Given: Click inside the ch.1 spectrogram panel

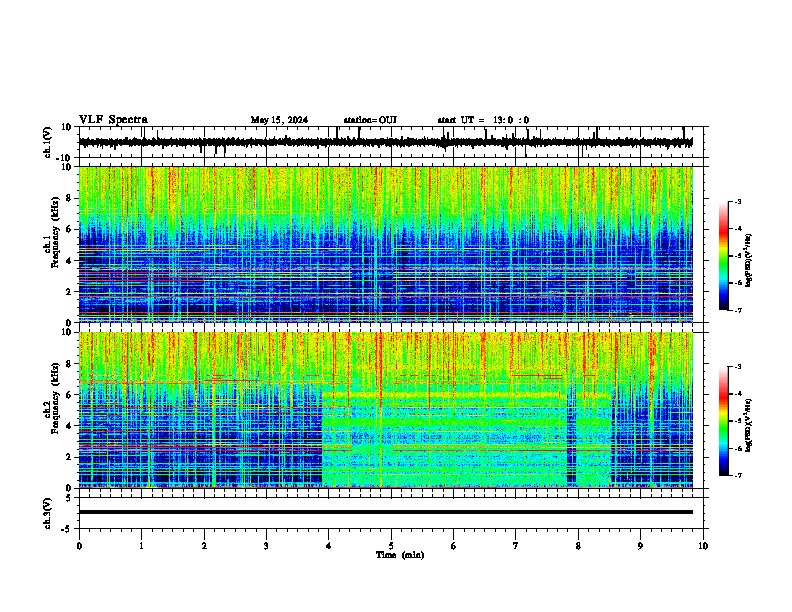Looking at the screenshot, I should [x=386, y=244].
